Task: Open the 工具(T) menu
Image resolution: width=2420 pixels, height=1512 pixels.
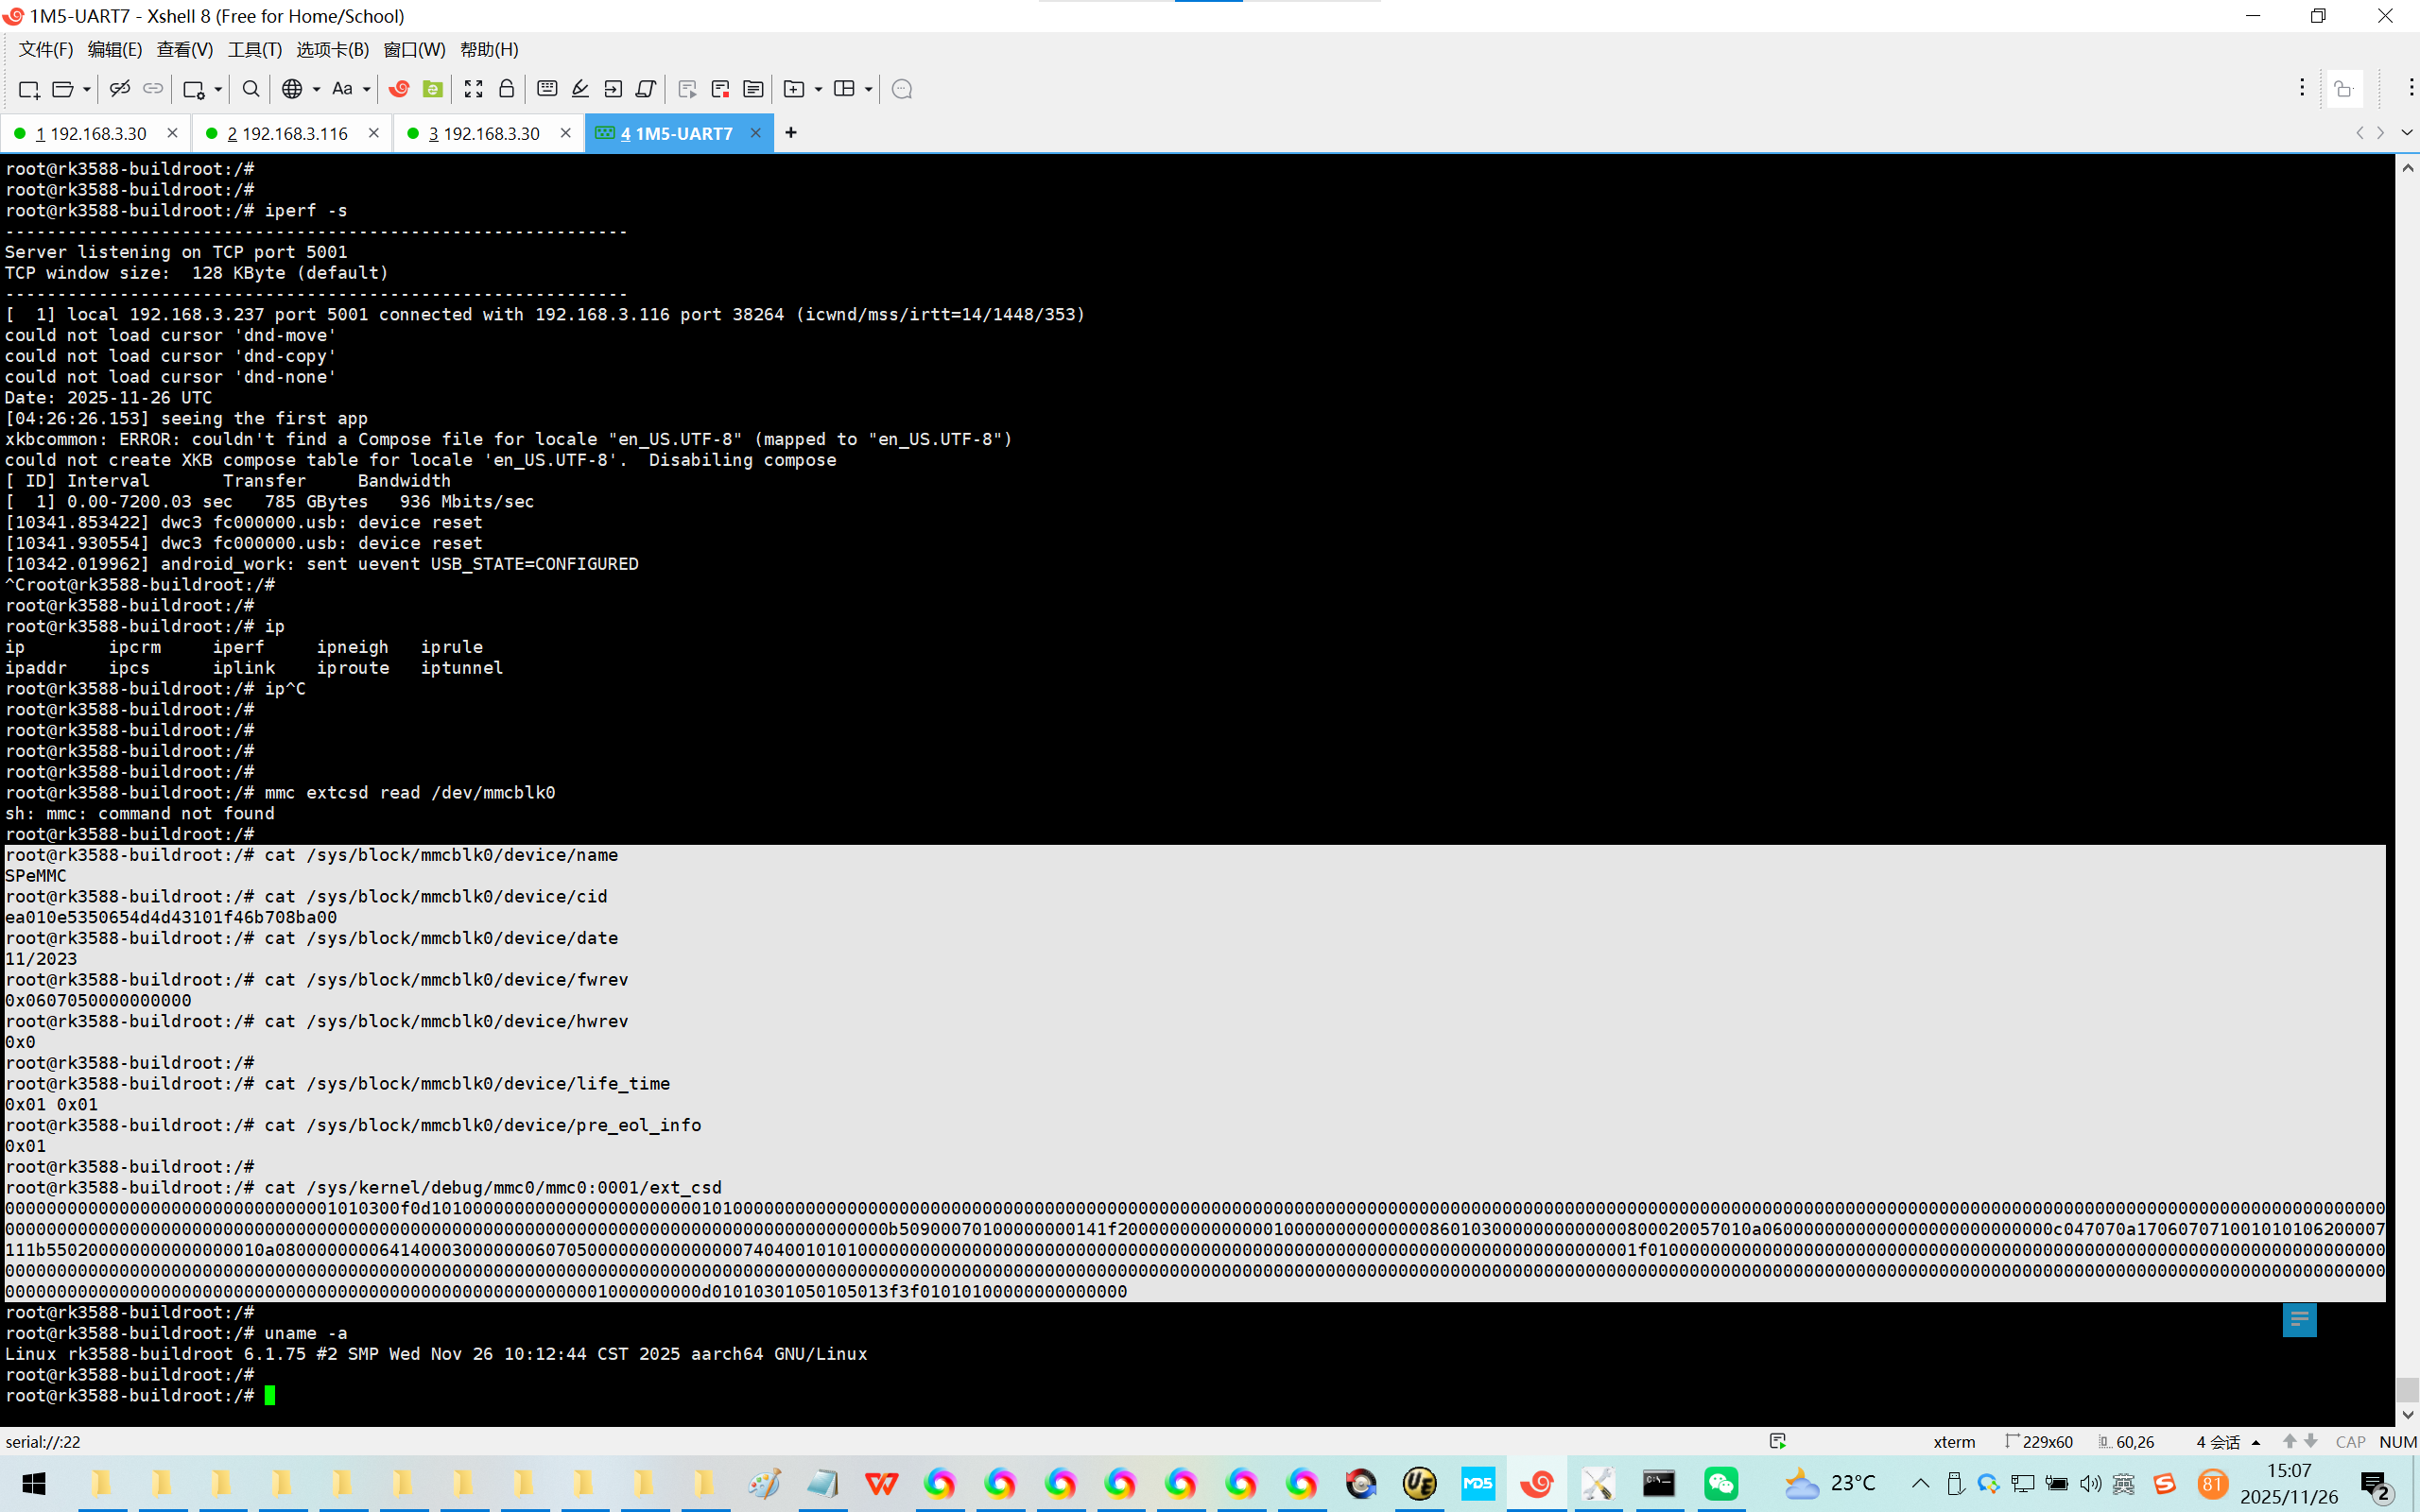Action: click(x=254, y=49)
